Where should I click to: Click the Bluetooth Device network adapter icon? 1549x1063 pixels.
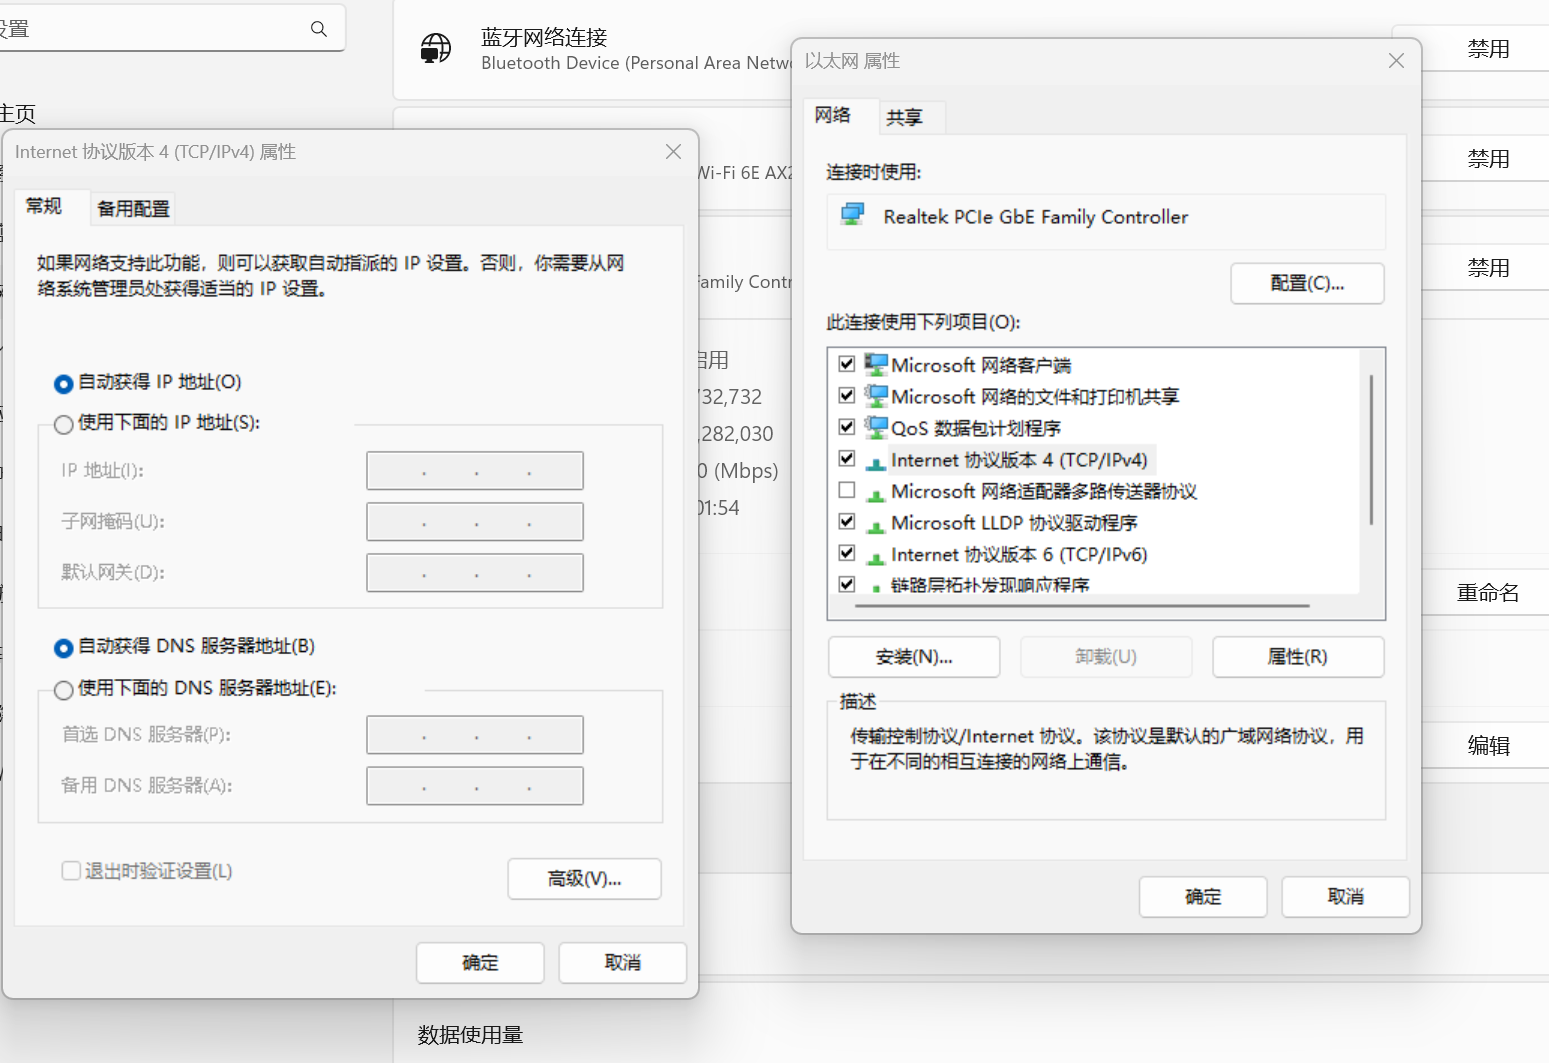(435, 48)
